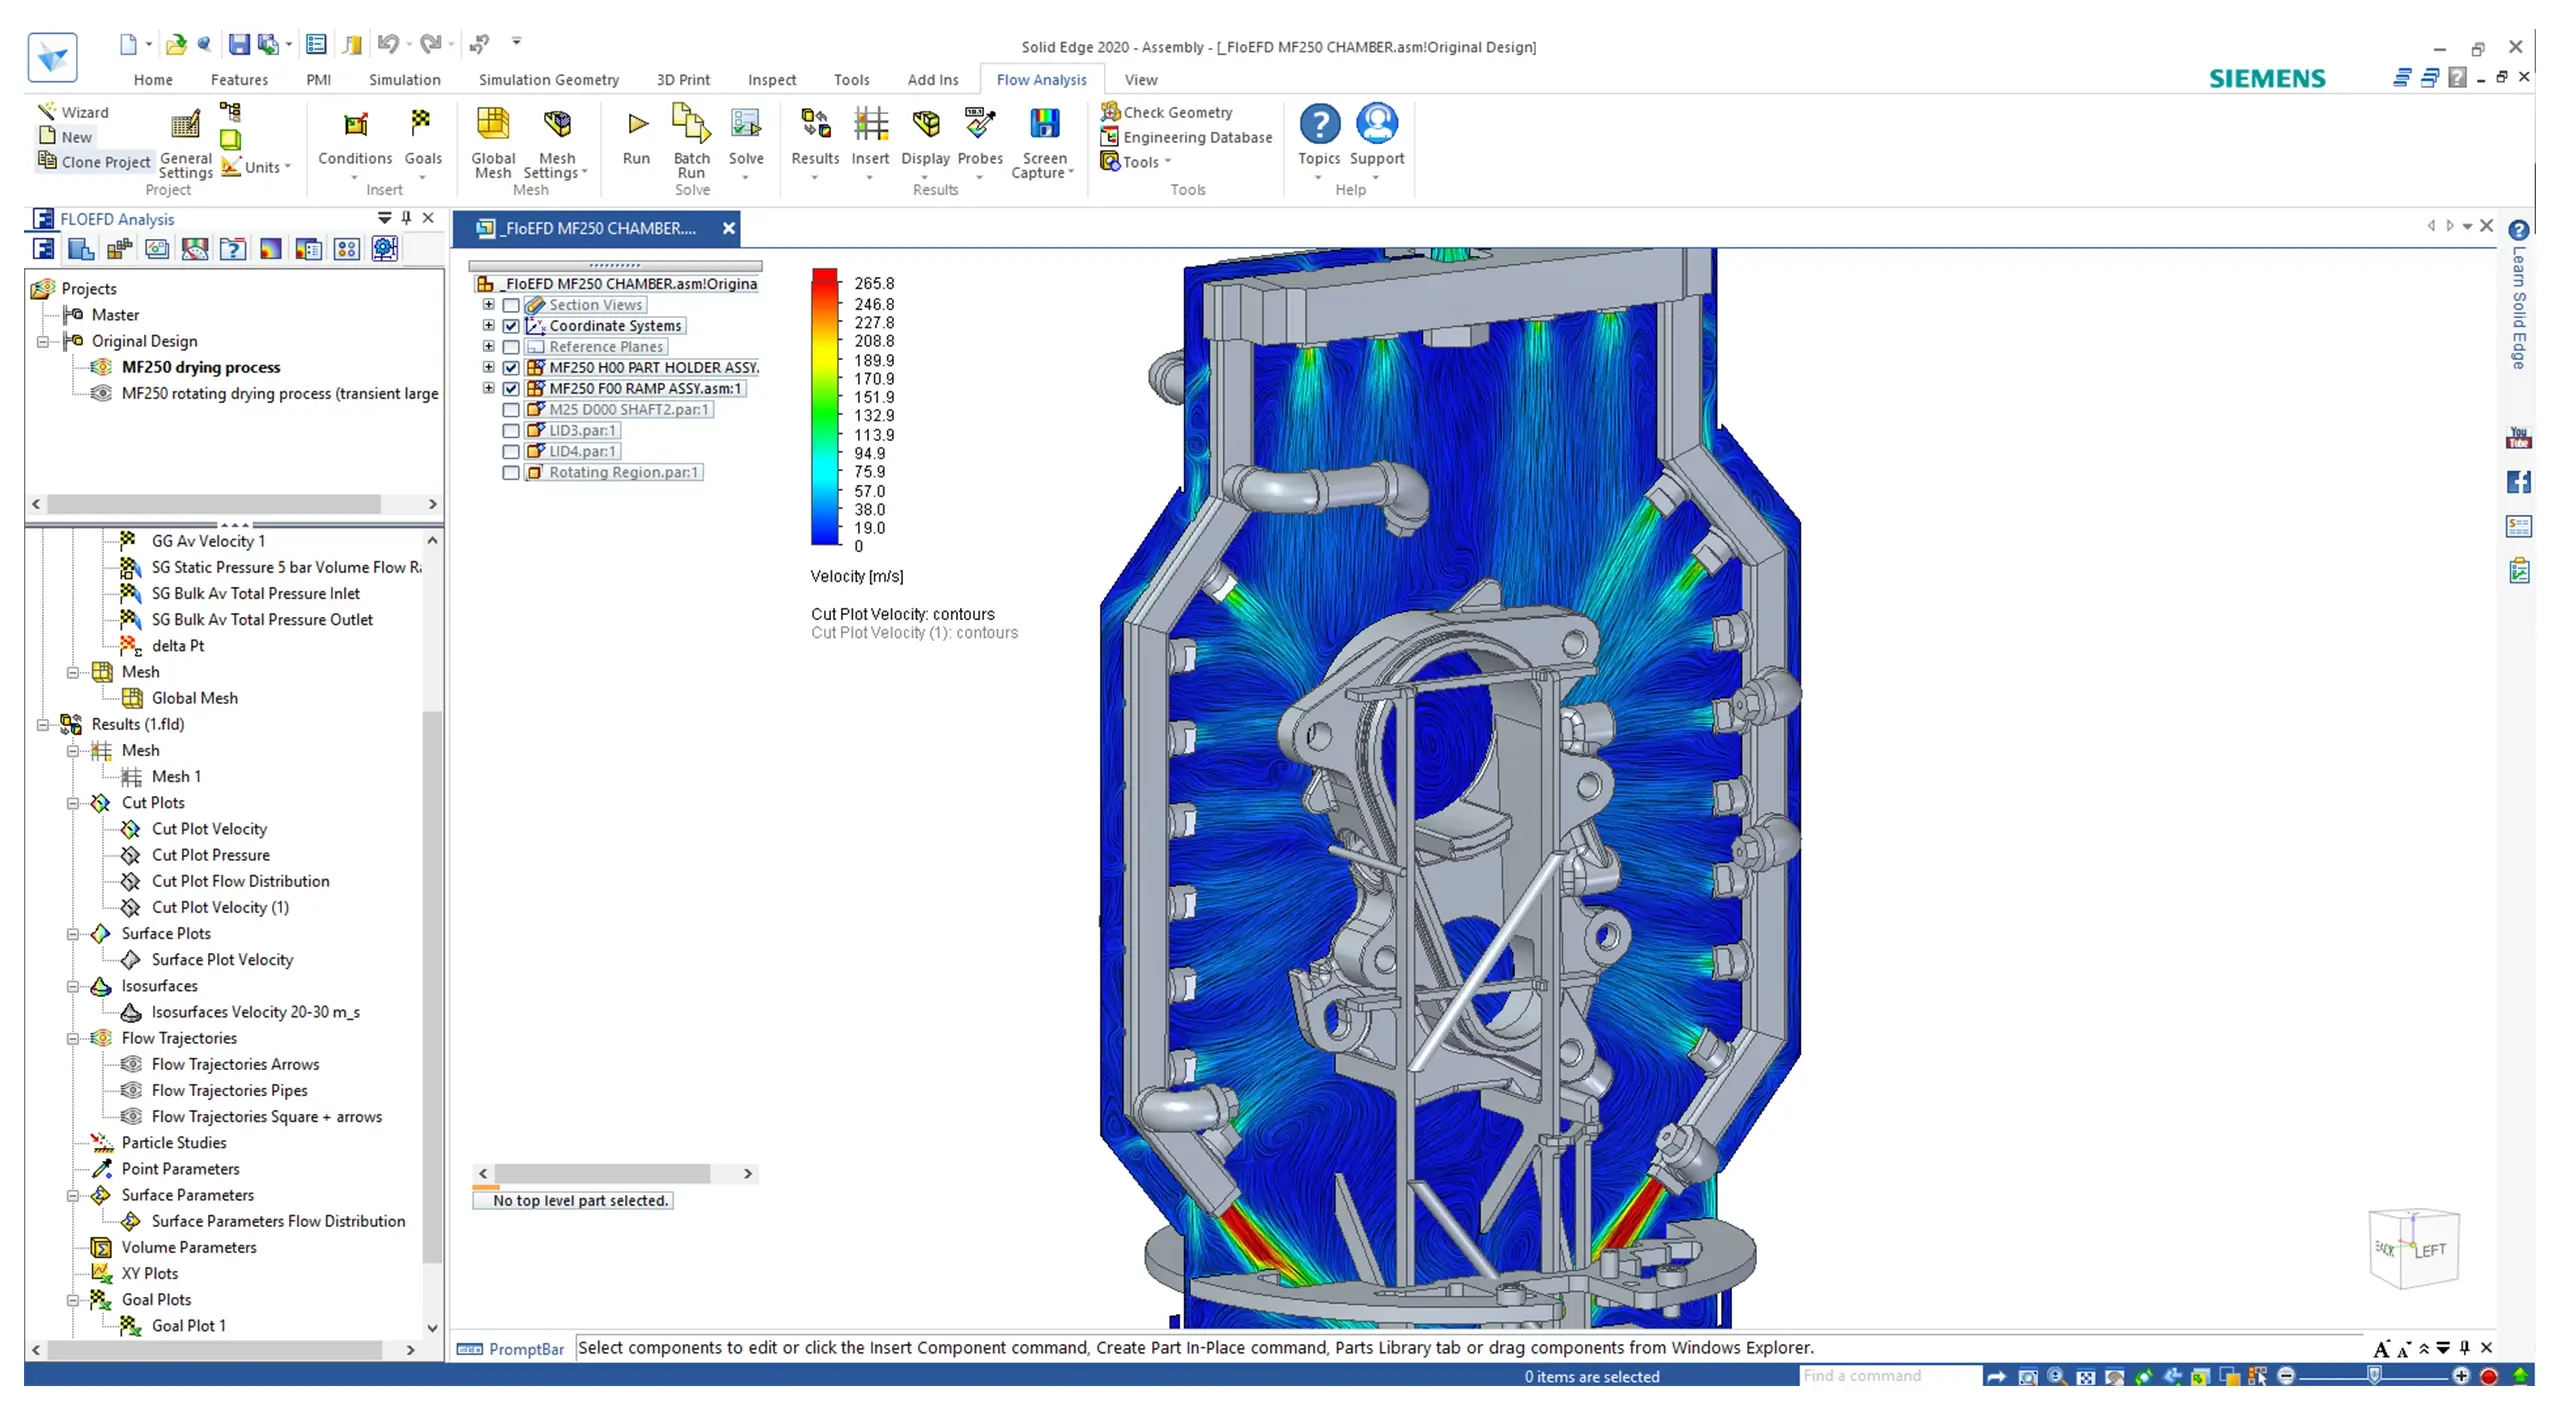Click Insert results icon
Screen dimensions: 2560x1415
click(870, 124)
